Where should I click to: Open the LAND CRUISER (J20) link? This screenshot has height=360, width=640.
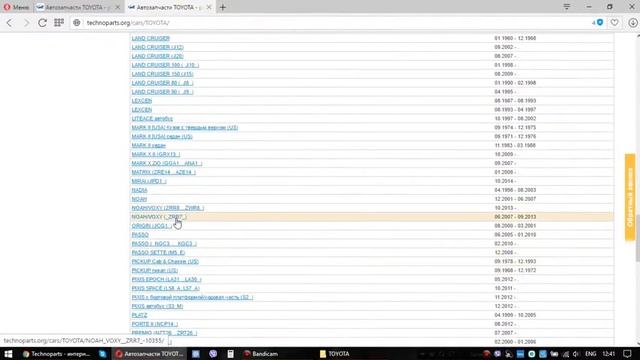point(158,56)
